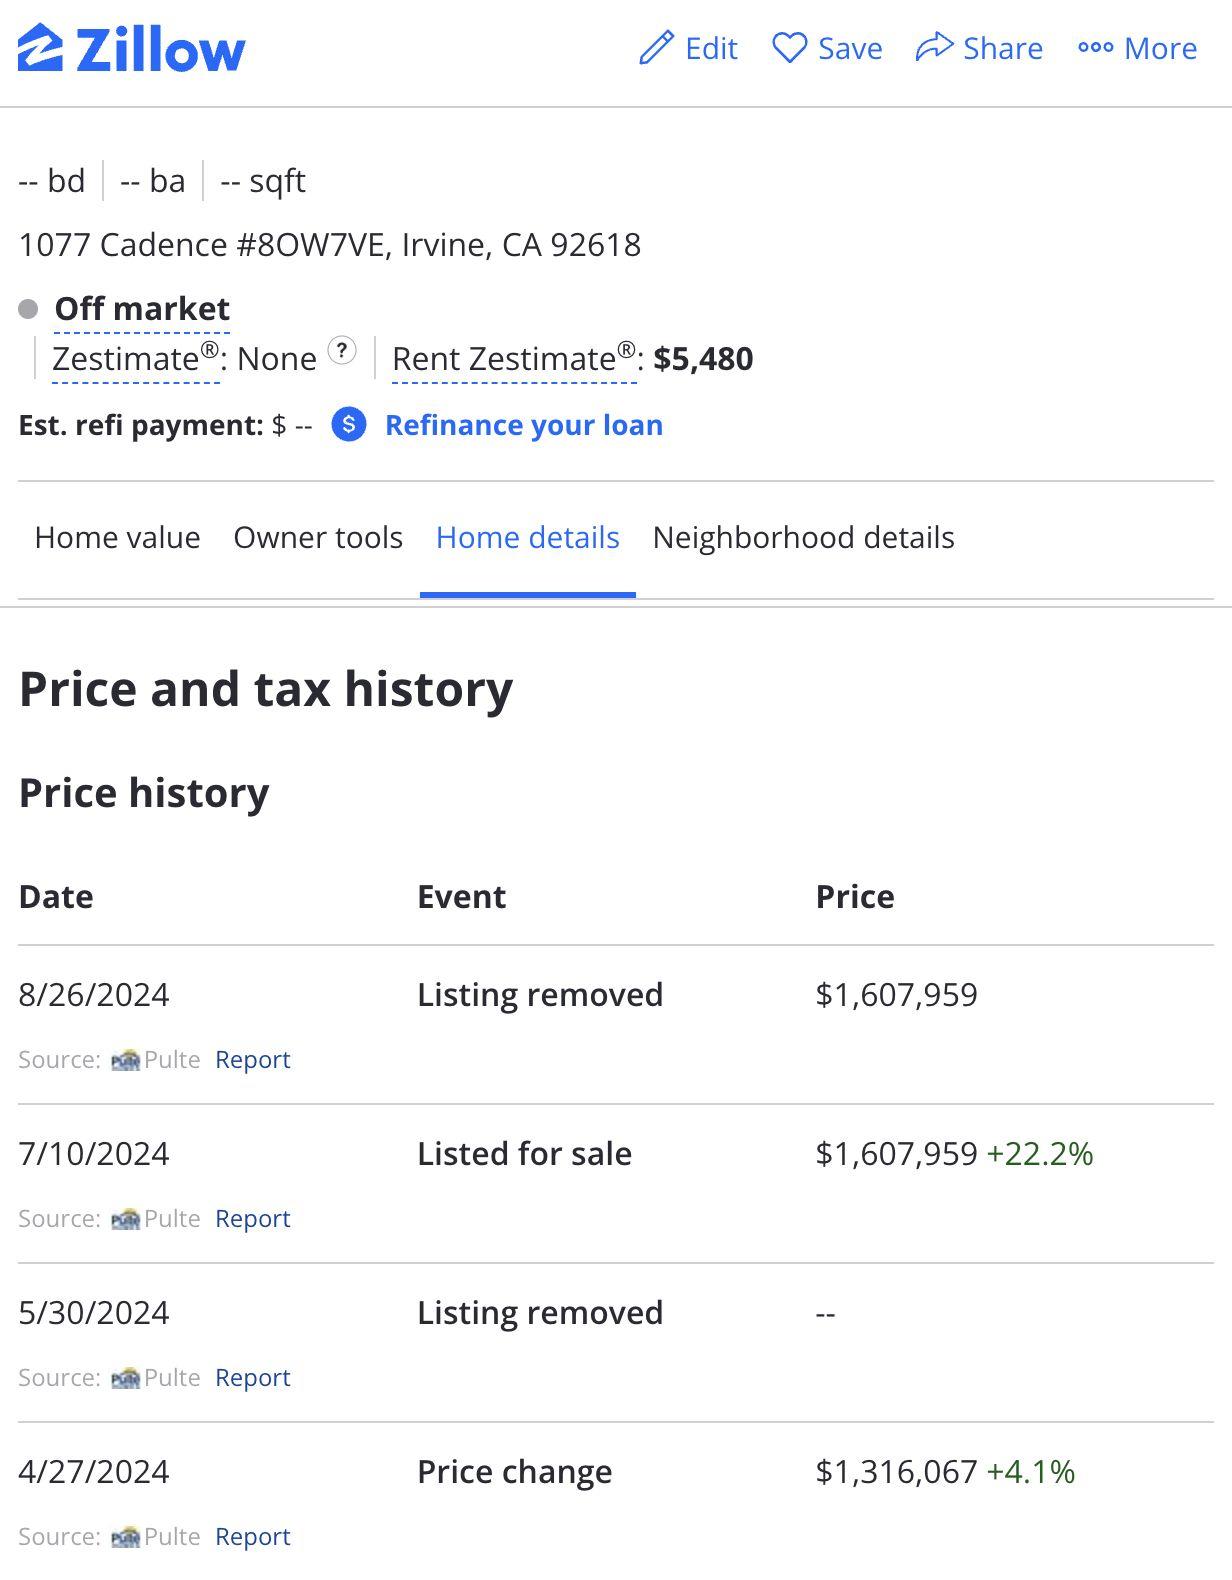Click the Pulte logo beside 8/26/2024 source
The width and height of the screenshot is (1232, 1580).
click(x=125, y=1060)
